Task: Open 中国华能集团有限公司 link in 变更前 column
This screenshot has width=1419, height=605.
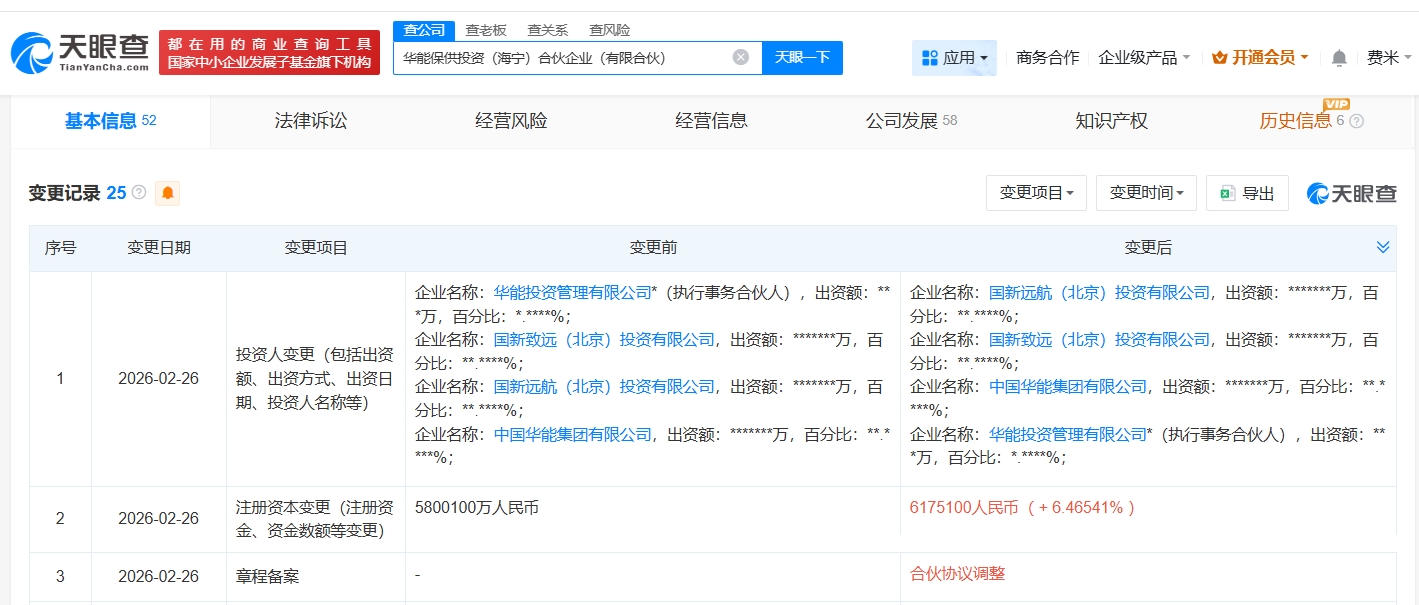Action: point(573,434)
